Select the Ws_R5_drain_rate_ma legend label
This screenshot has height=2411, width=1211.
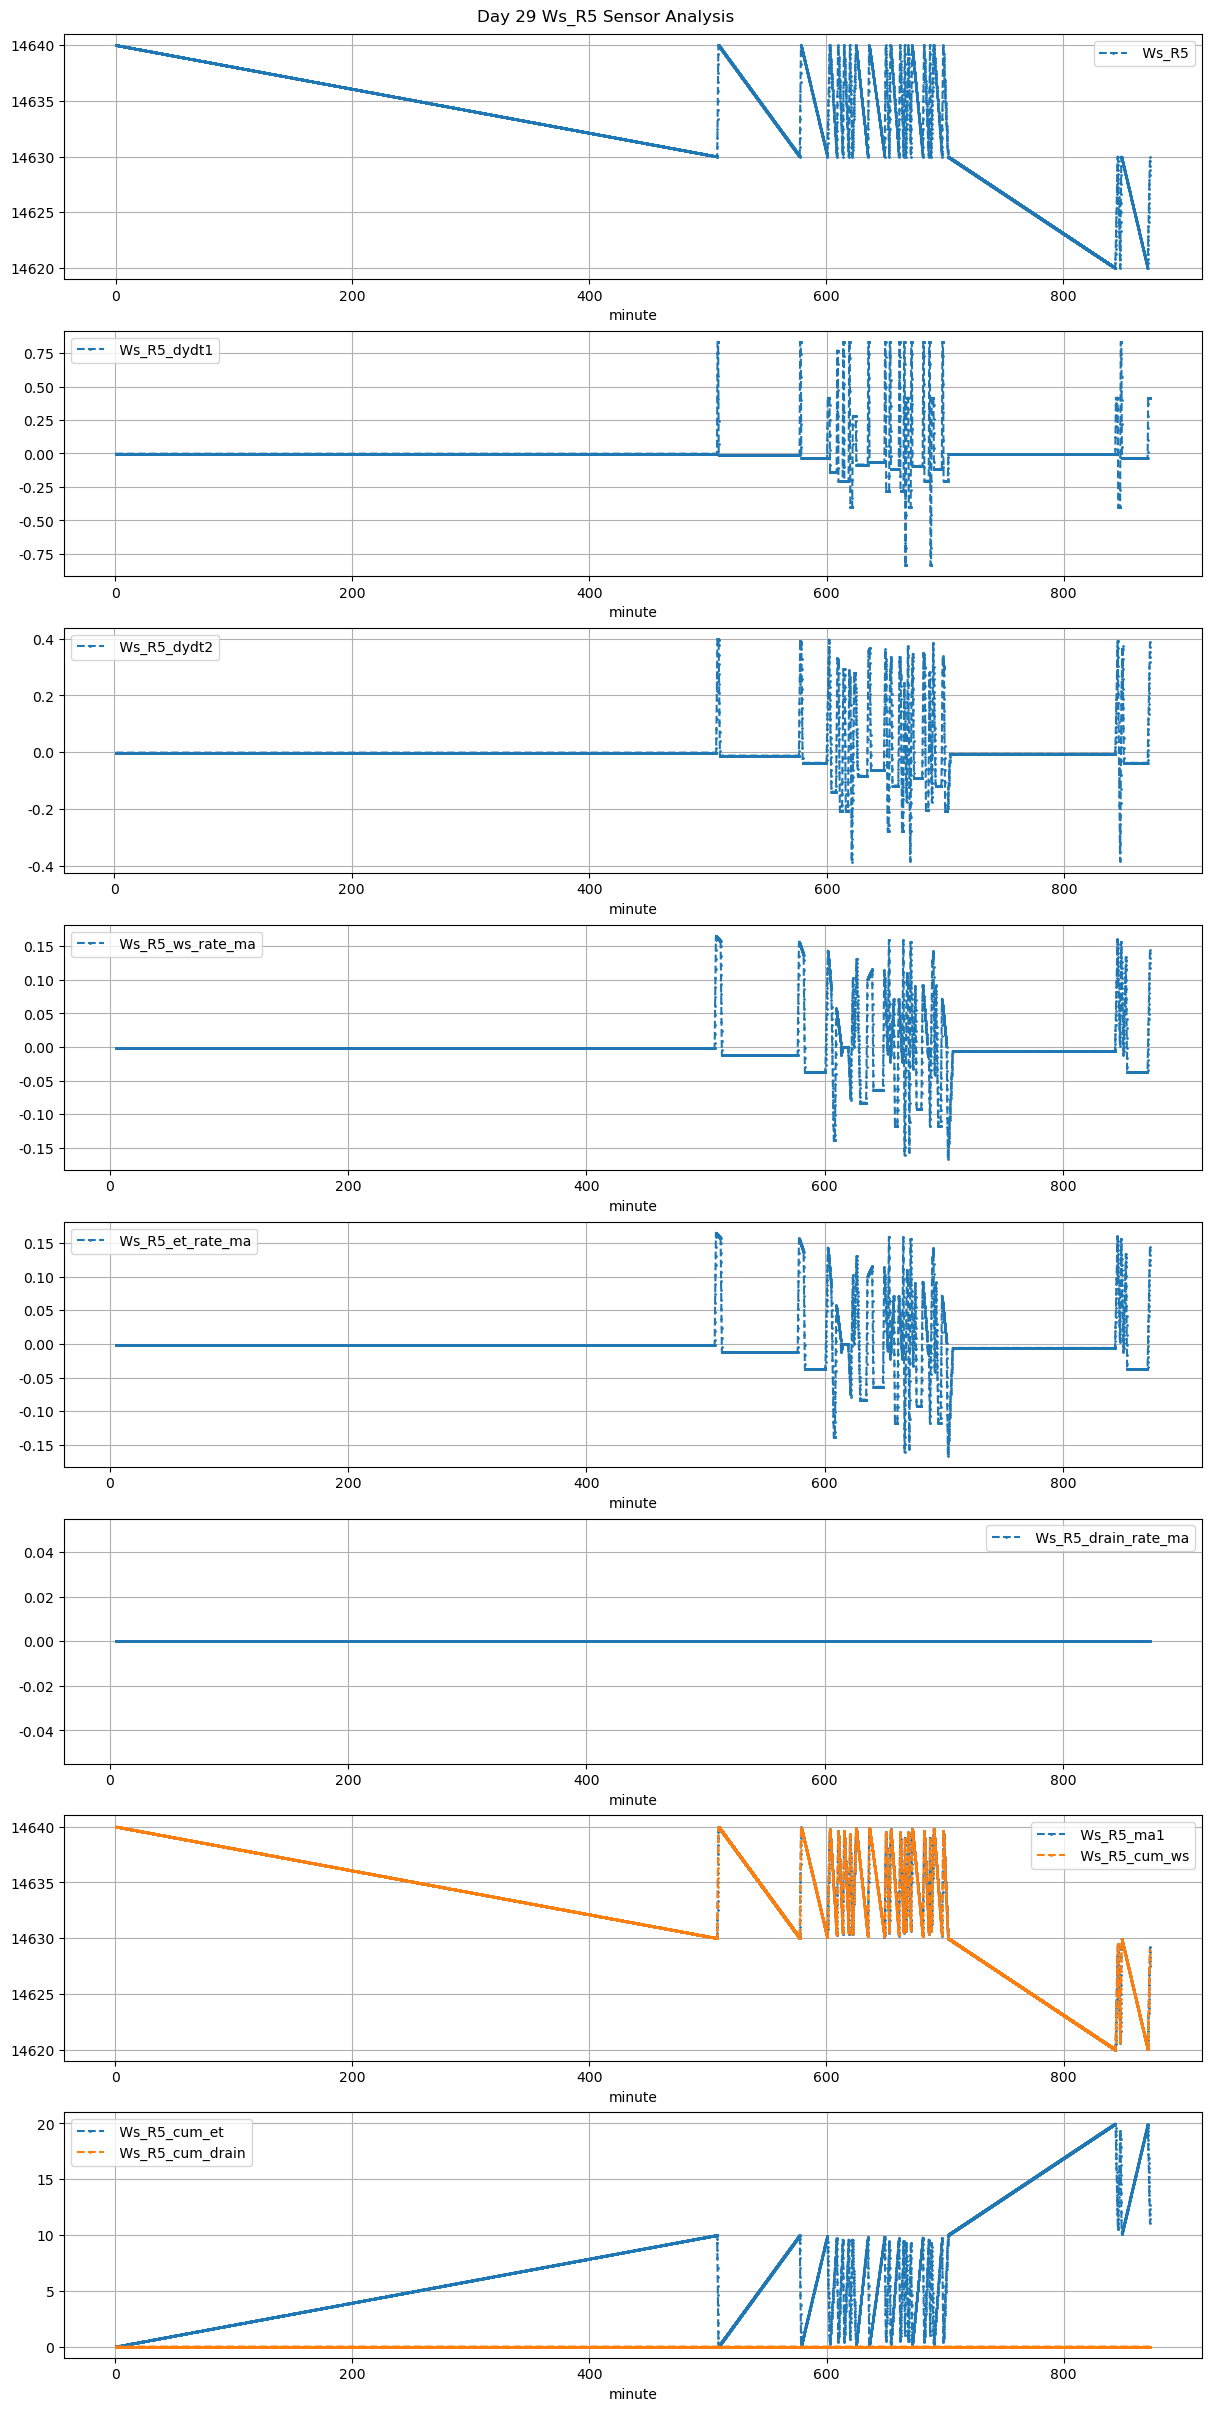(x=1112, y=1538)
